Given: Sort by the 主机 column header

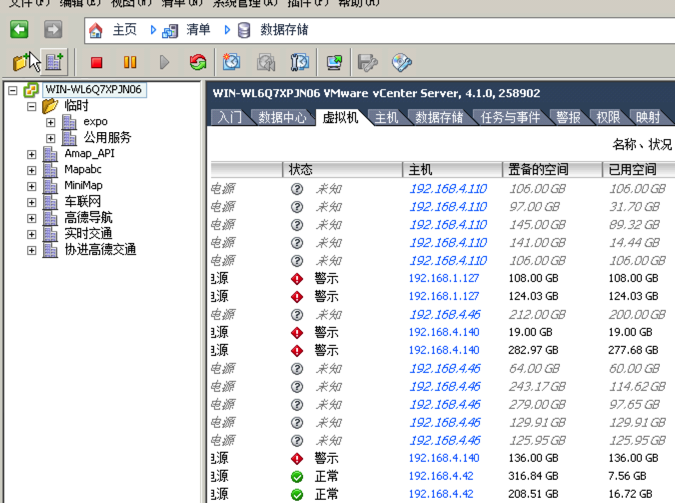Looking at the screenshot, I should pos(452,170).
